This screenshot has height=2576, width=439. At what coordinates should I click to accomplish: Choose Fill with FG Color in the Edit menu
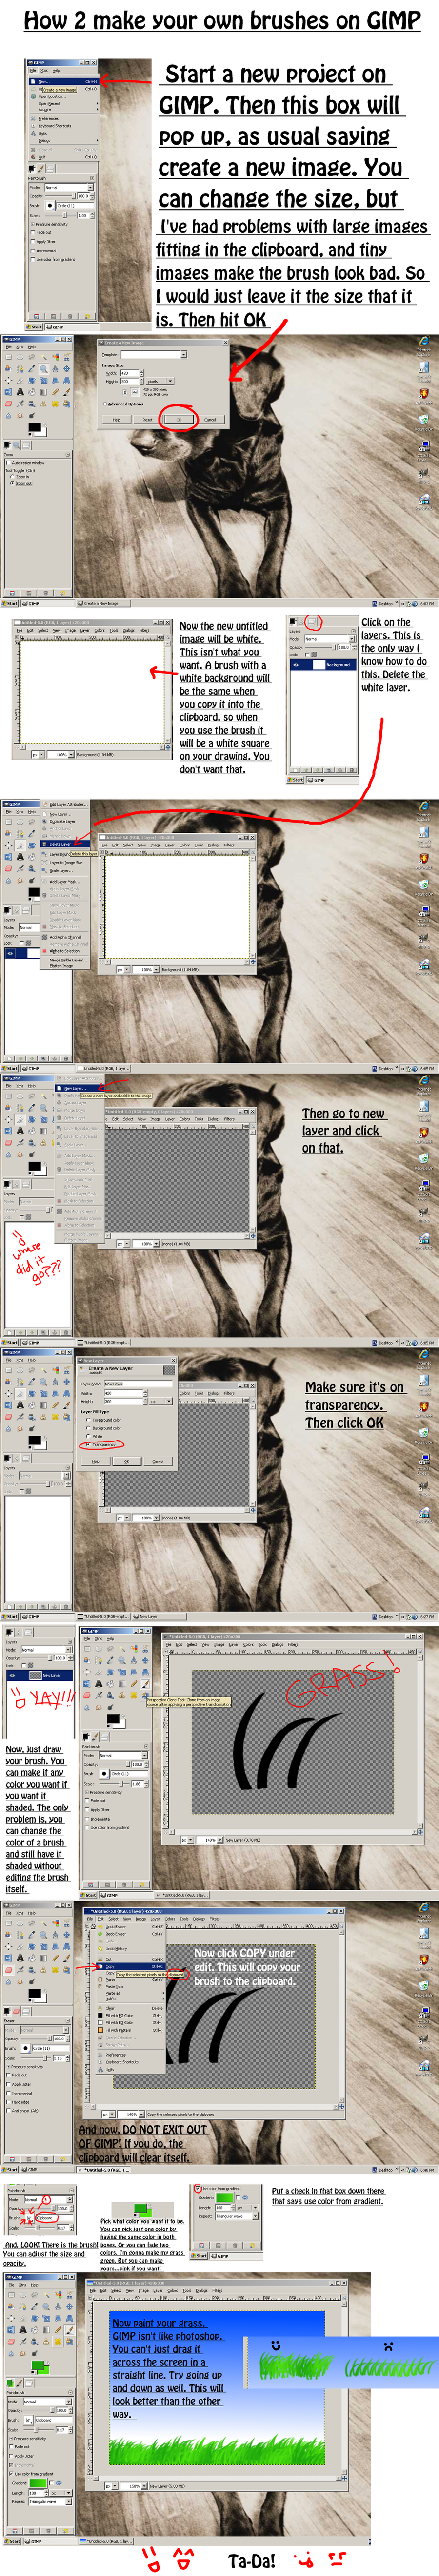131,2016
